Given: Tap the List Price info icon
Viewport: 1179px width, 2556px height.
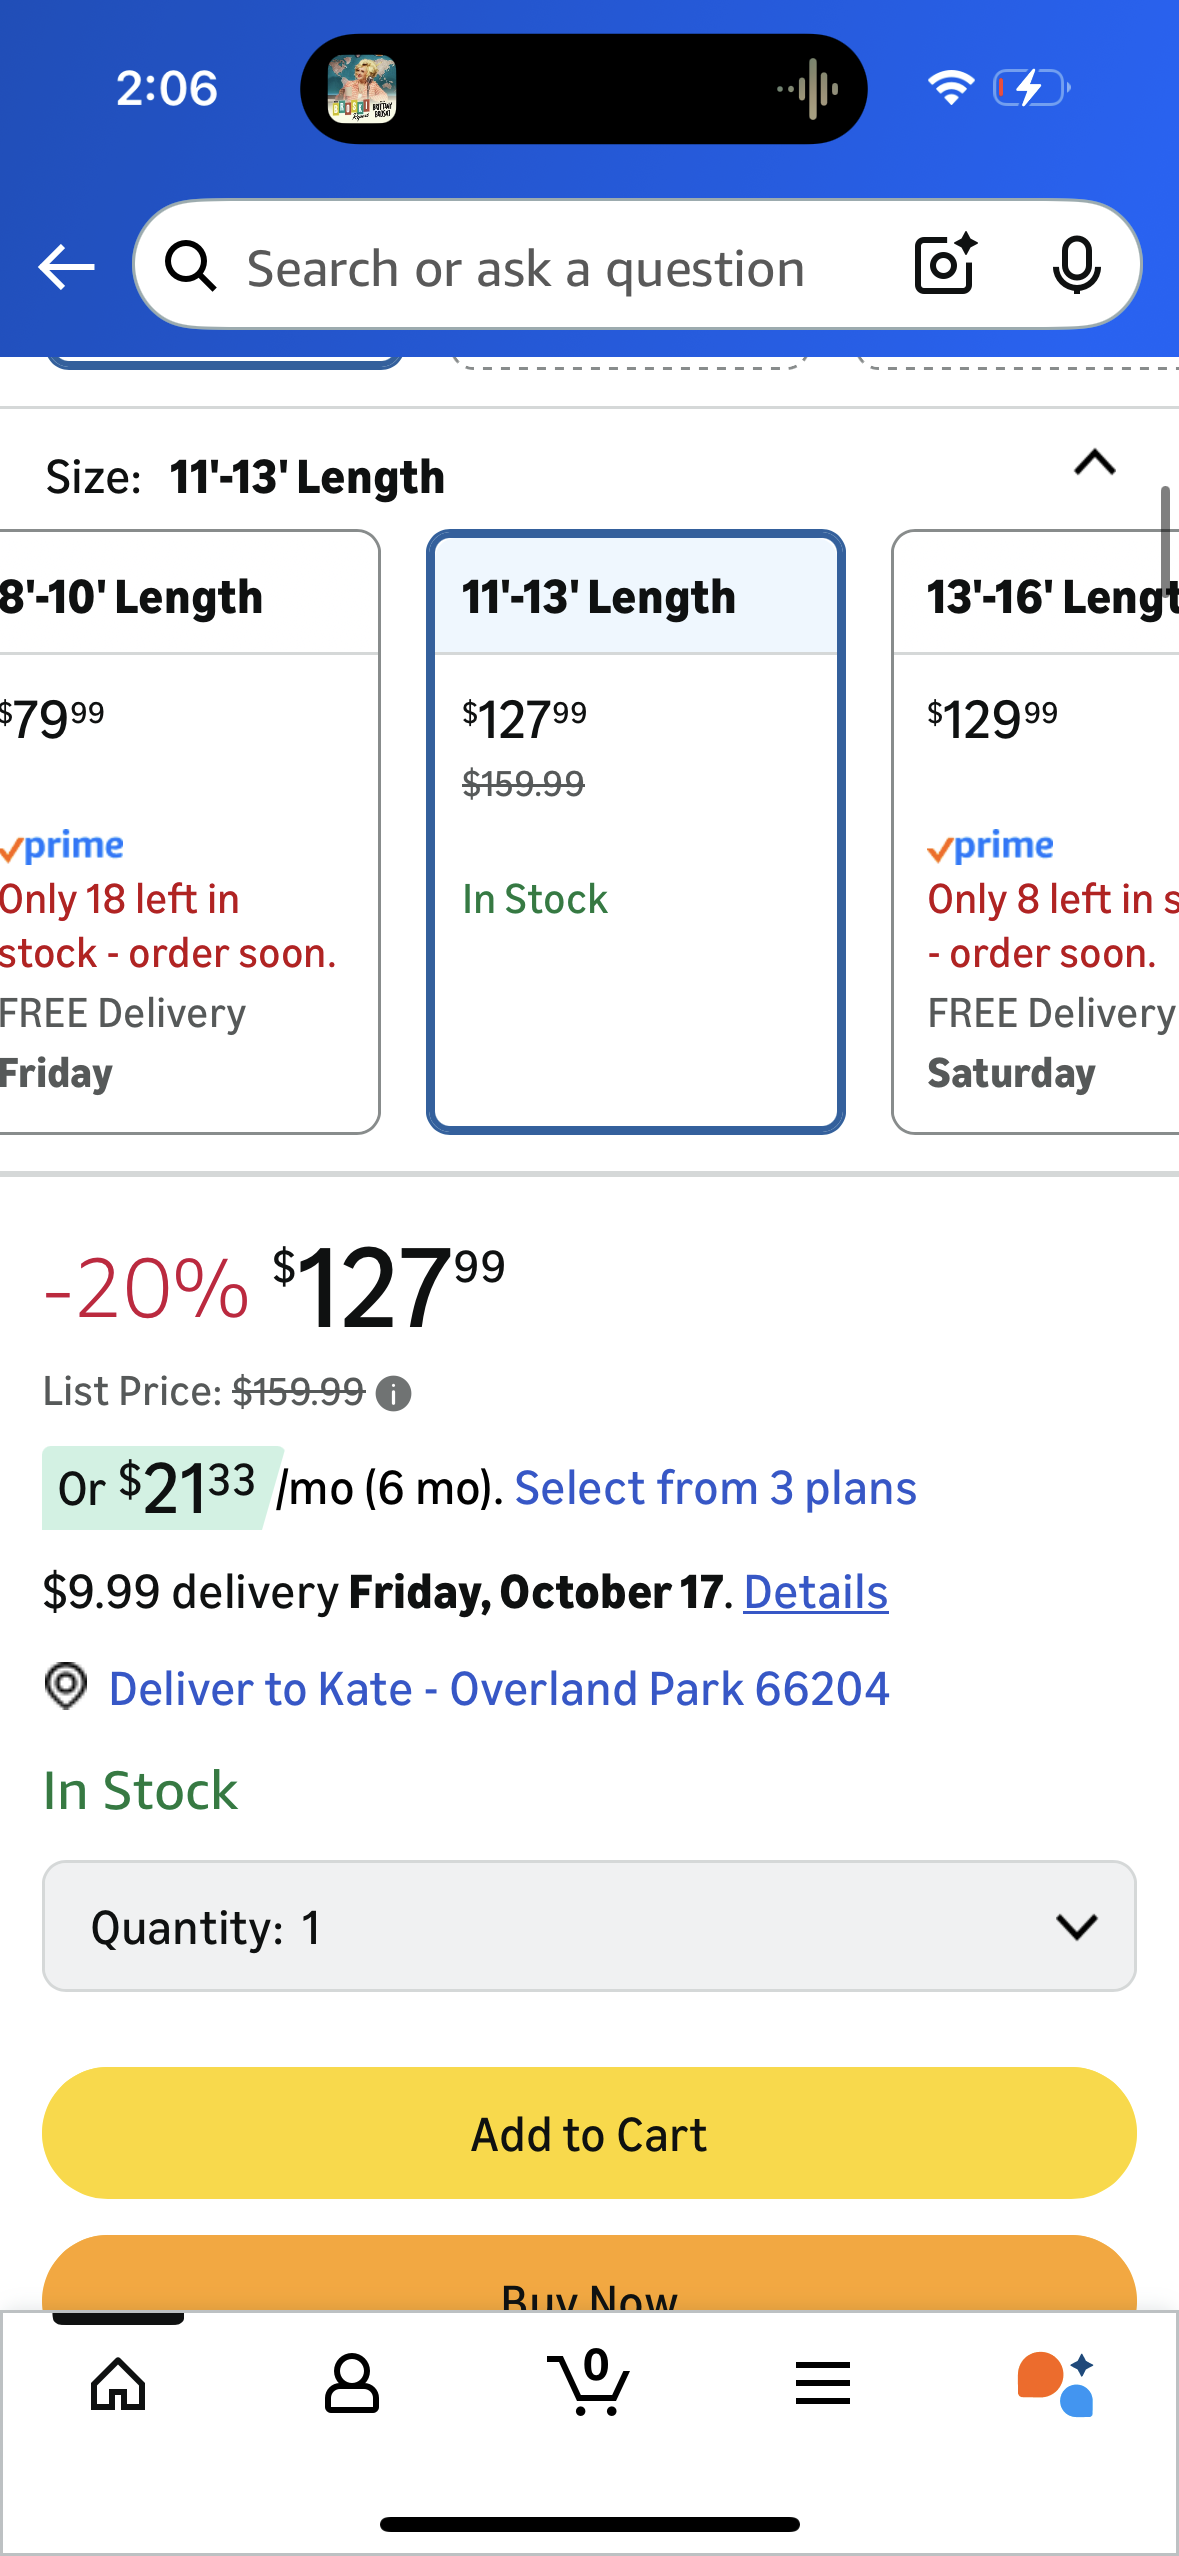Looking at the screenshot, I should [x=393, y=1393].
